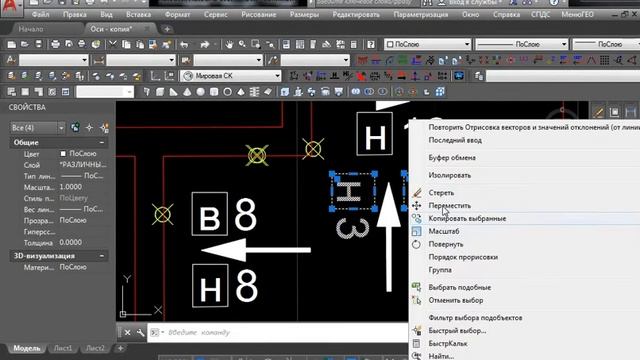The width and height of the screenshot is (640, 360).
Task: Choose Повернуть from context menu
Action: click(525, 244)
